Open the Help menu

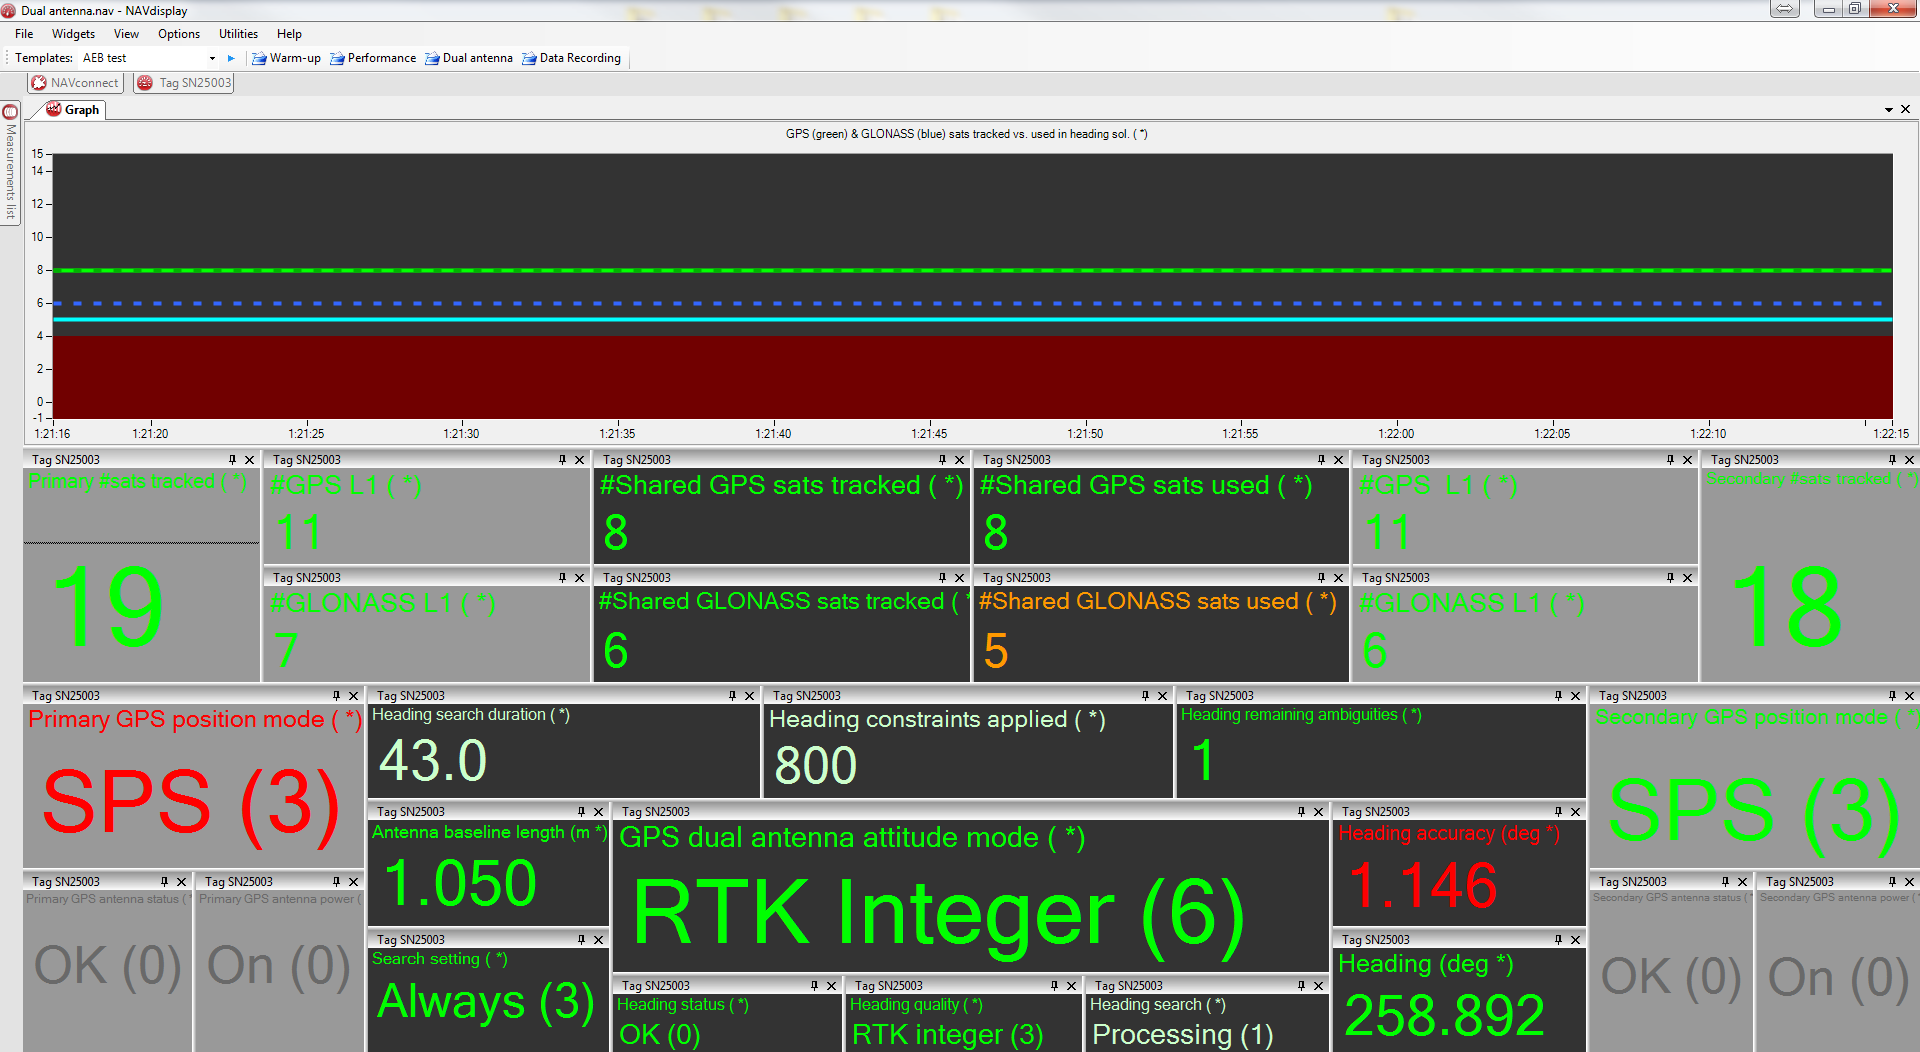tap(289, 34)
